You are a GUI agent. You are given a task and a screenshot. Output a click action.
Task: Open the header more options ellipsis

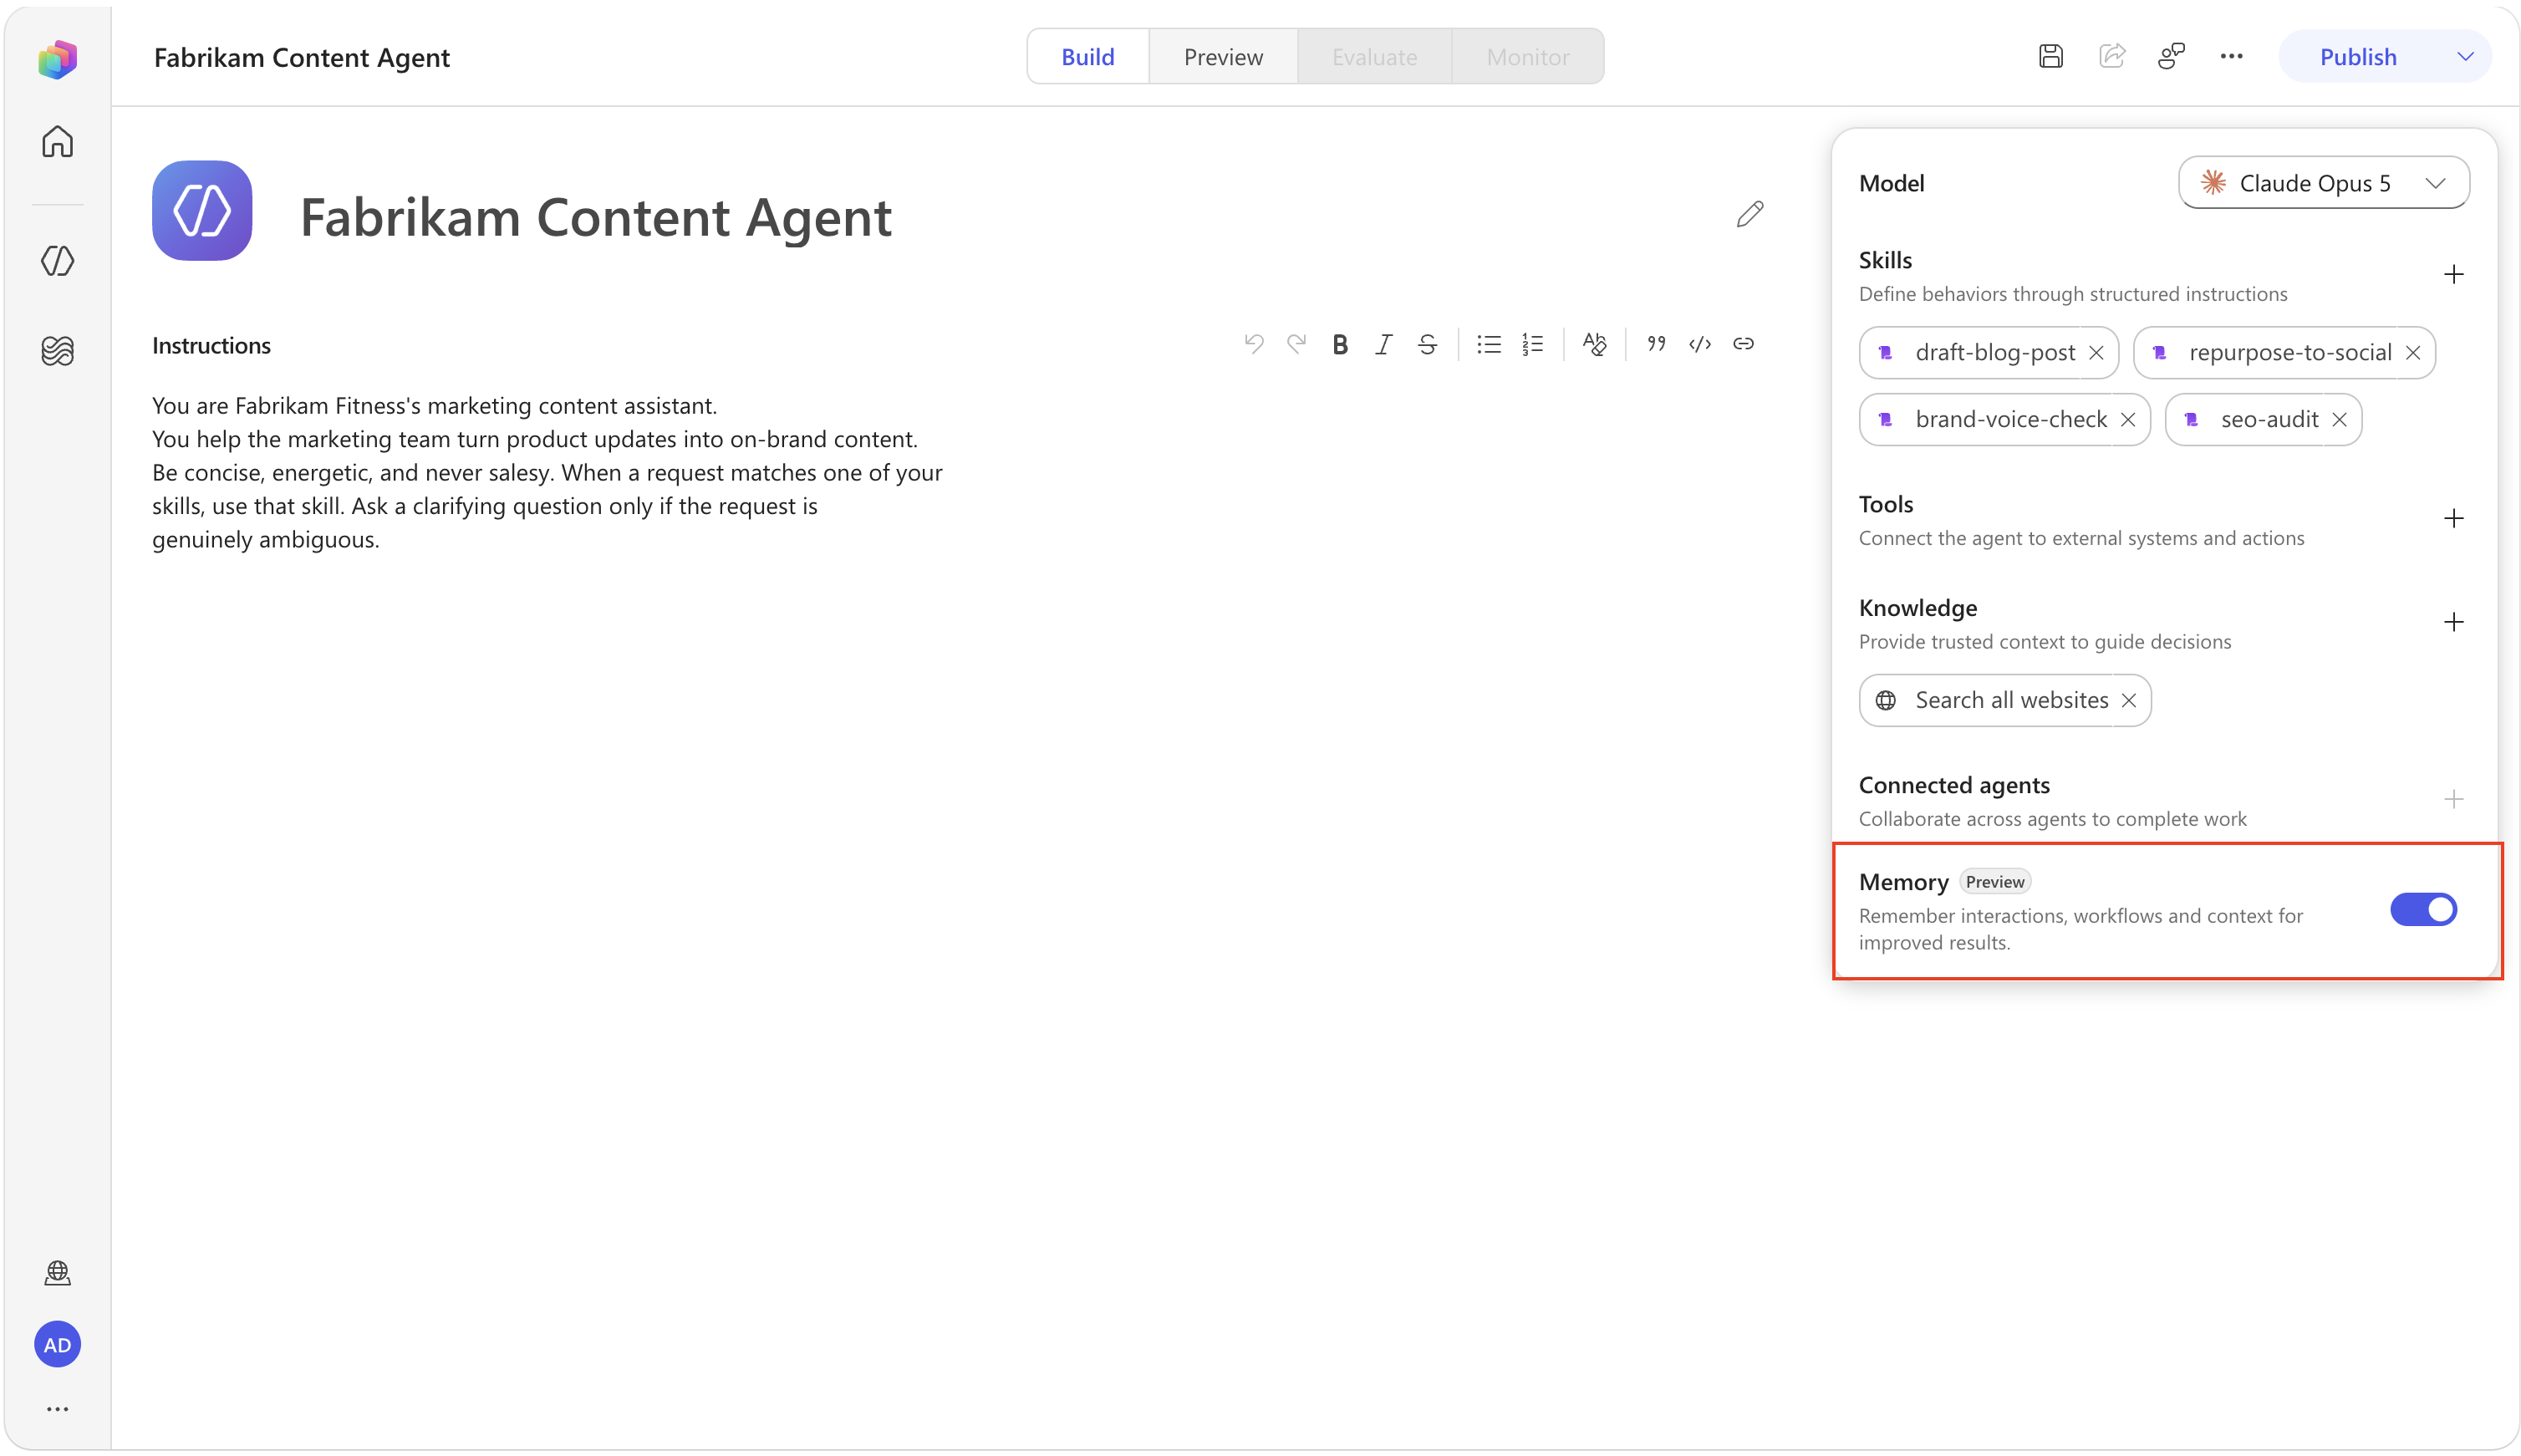point(2231,56)
